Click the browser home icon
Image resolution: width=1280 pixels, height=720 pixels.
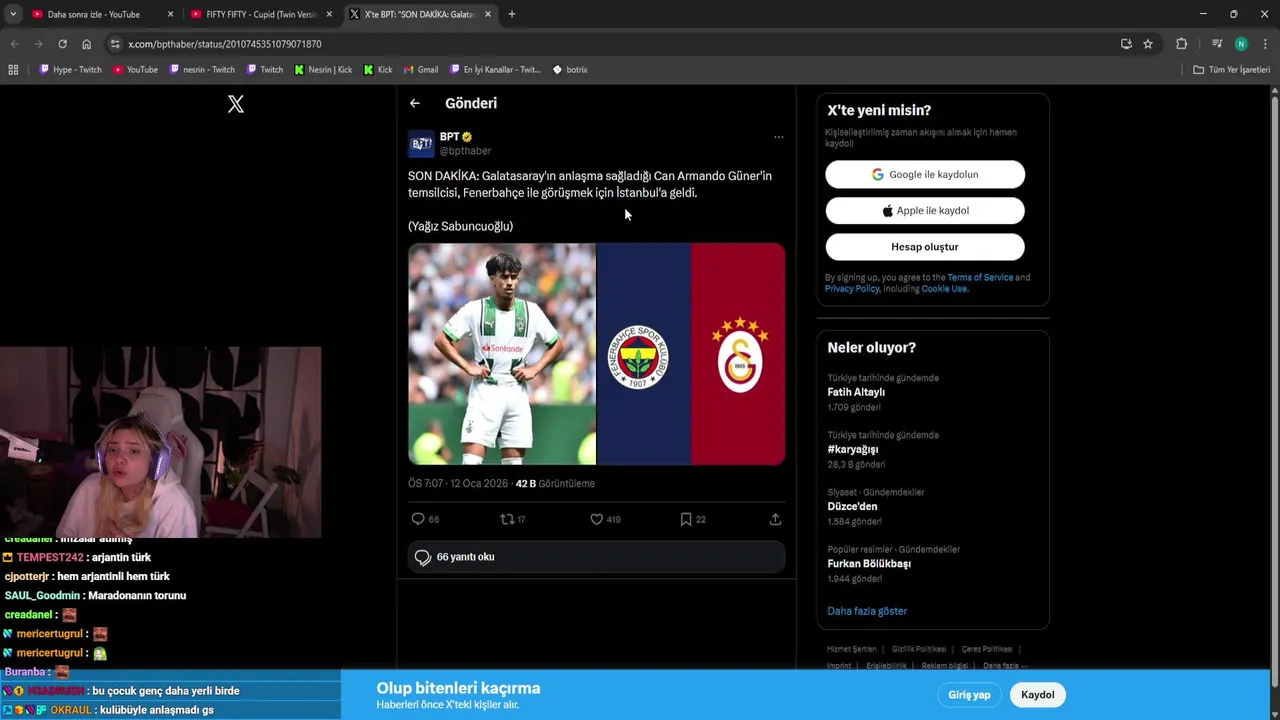[x=86, y=44]
